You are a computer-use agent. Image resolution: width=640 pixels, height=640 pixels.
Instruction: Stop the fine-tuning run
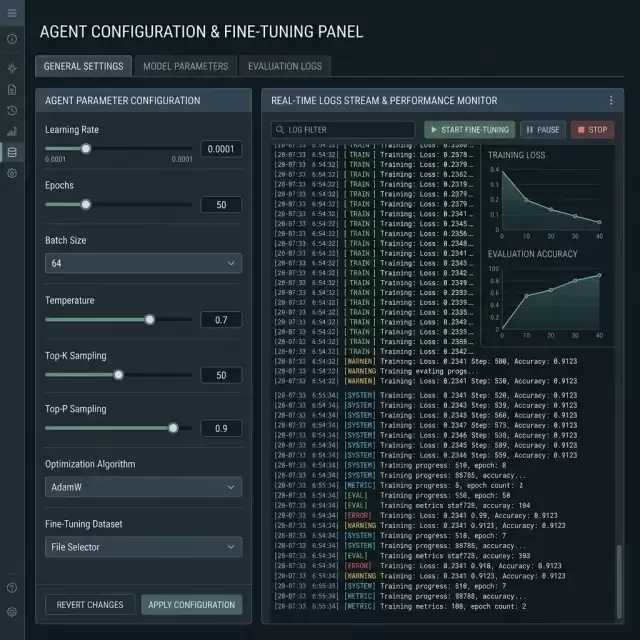click(592, 130)
